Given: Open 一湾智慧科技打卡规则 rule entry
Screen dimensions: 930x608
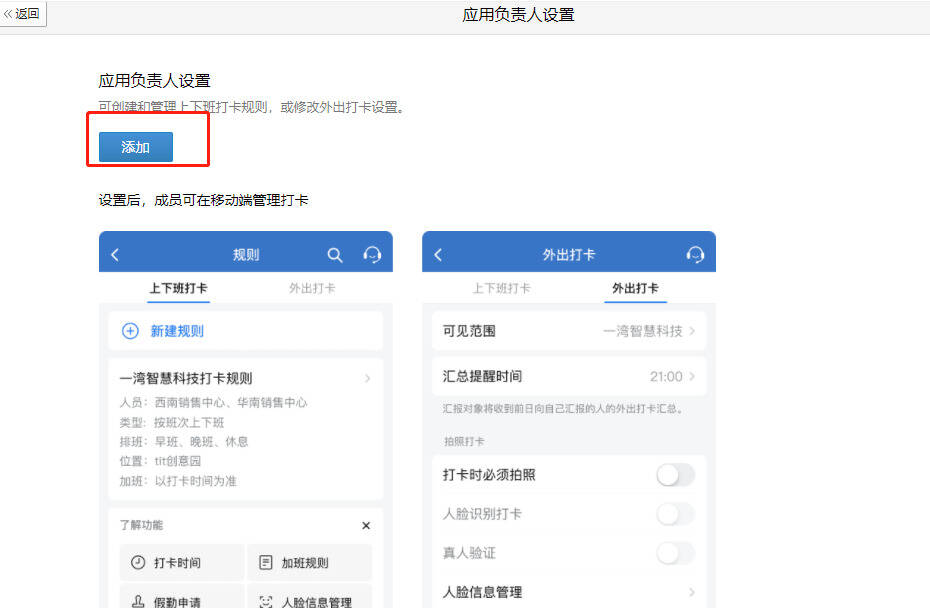Looking at the screenshot, I should (x=246, y=429).
